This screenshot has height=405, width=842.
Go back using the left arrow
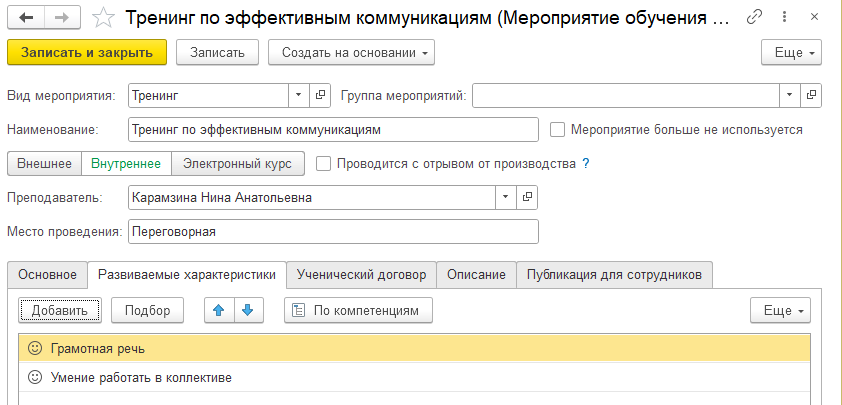point(26,18)
